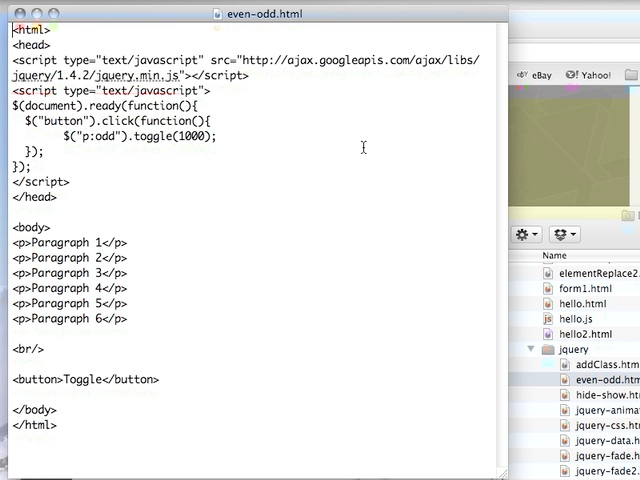Open the bookmarks folder icon next to Yahoo!

pyautogui.click(x=631, y=75)
